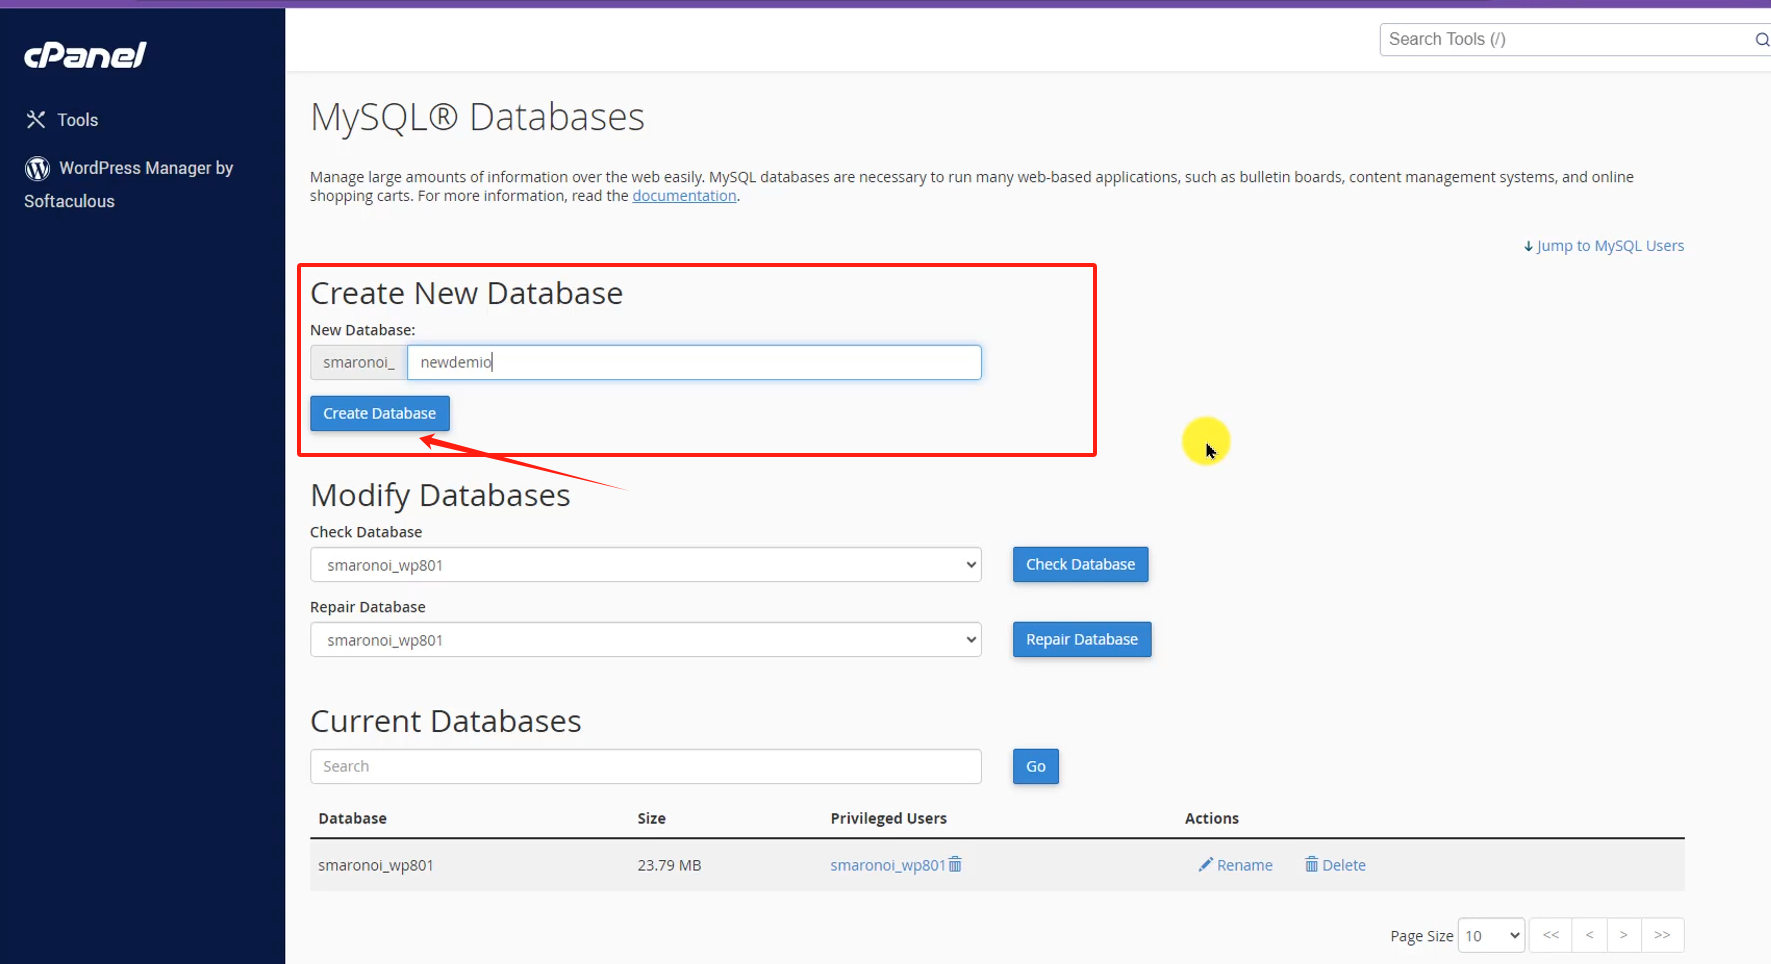Open the Page Size dropdown

pos(1491,935)
